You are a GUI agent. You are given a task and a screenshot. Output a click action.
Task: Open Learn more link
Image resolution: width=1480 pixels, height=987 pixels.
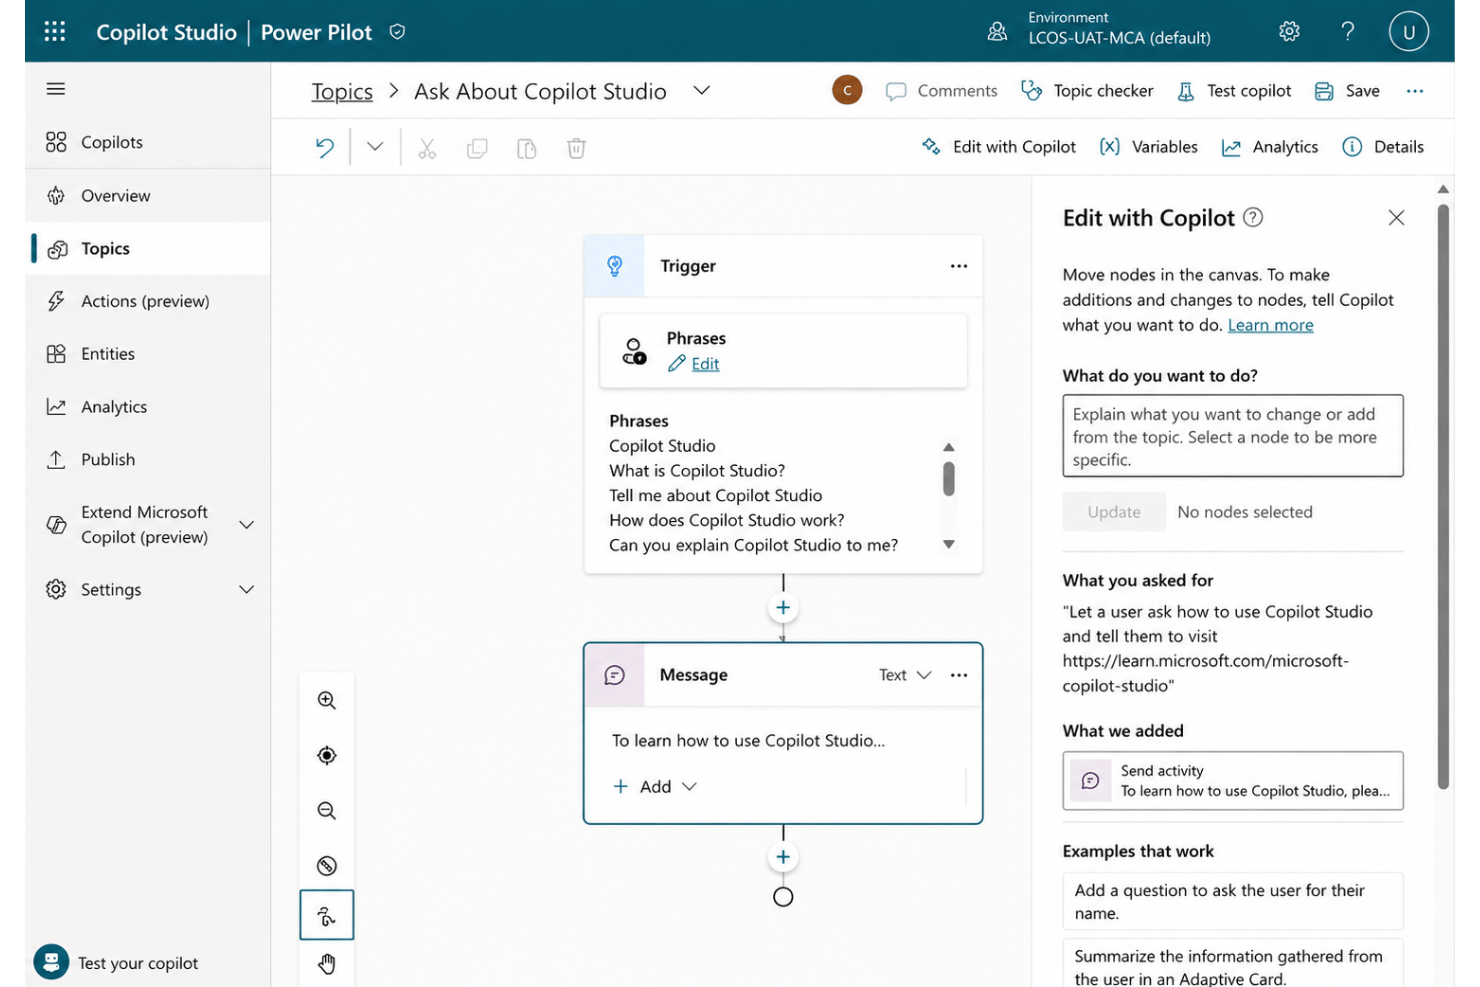coord(1270,325)
